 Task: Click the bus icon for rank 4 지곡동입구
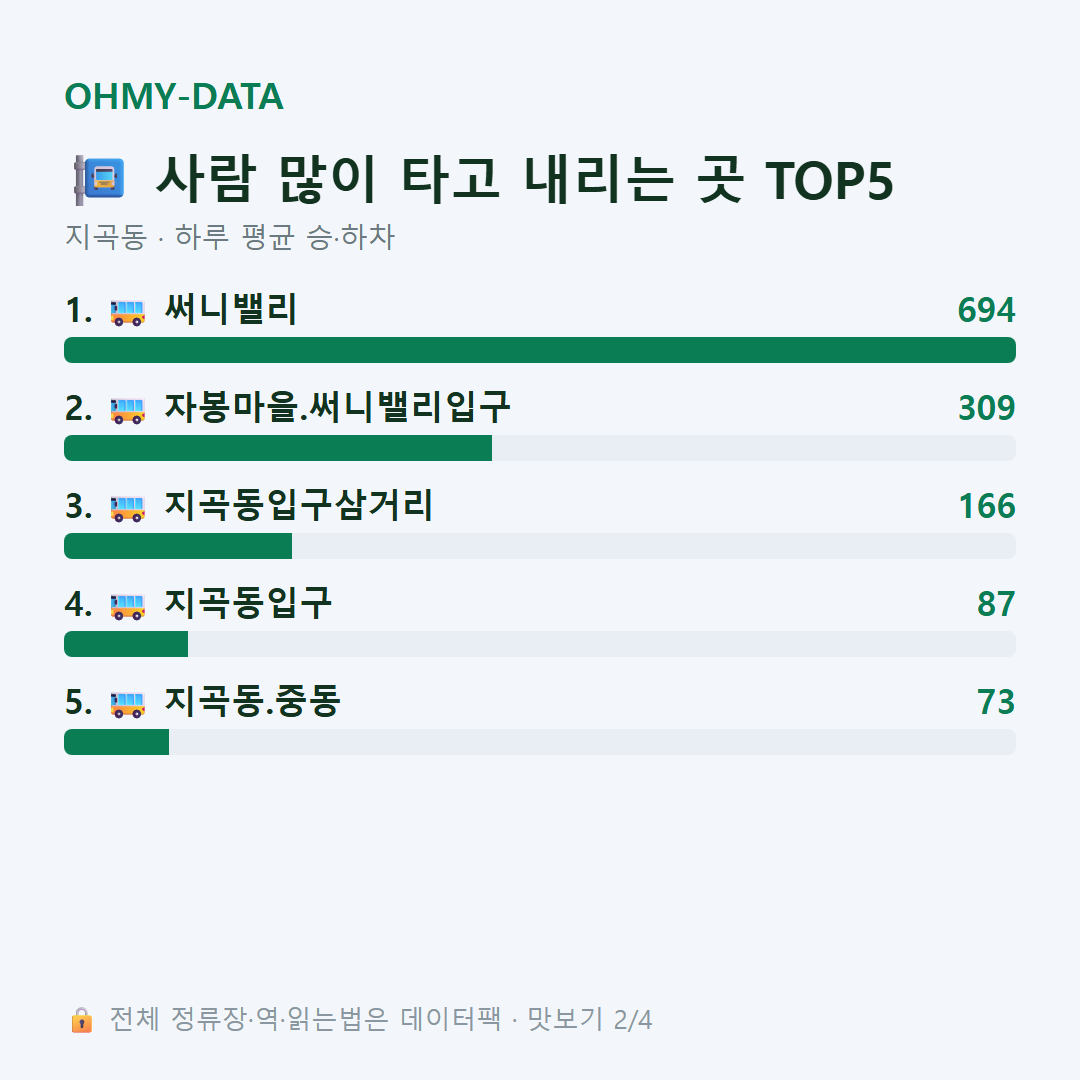coord(127,605)
